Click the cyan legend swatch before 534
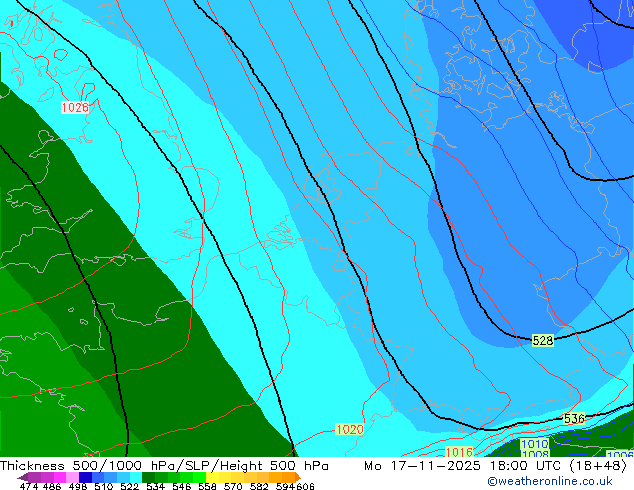 click(x=136, y=477)
